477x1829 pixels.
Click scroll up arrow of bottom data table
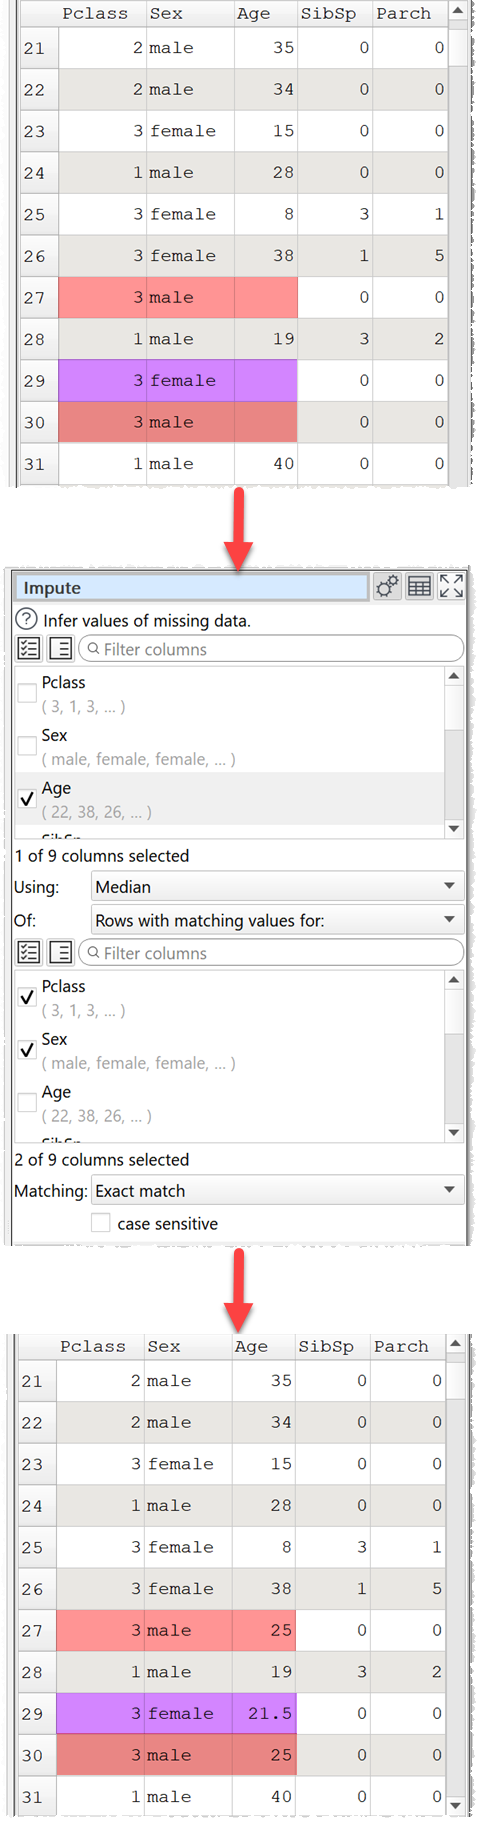tap(456, 1345)
